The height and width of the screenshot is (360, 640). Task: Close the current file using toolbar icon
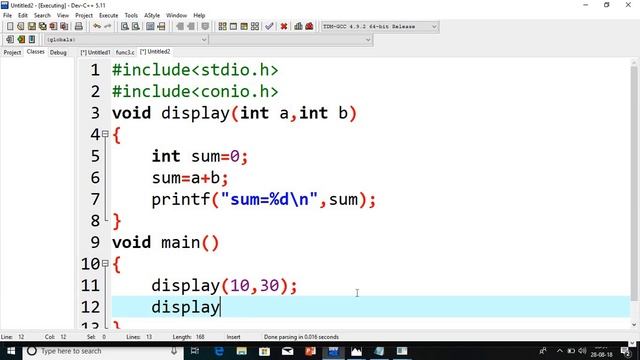coord(53,27)
